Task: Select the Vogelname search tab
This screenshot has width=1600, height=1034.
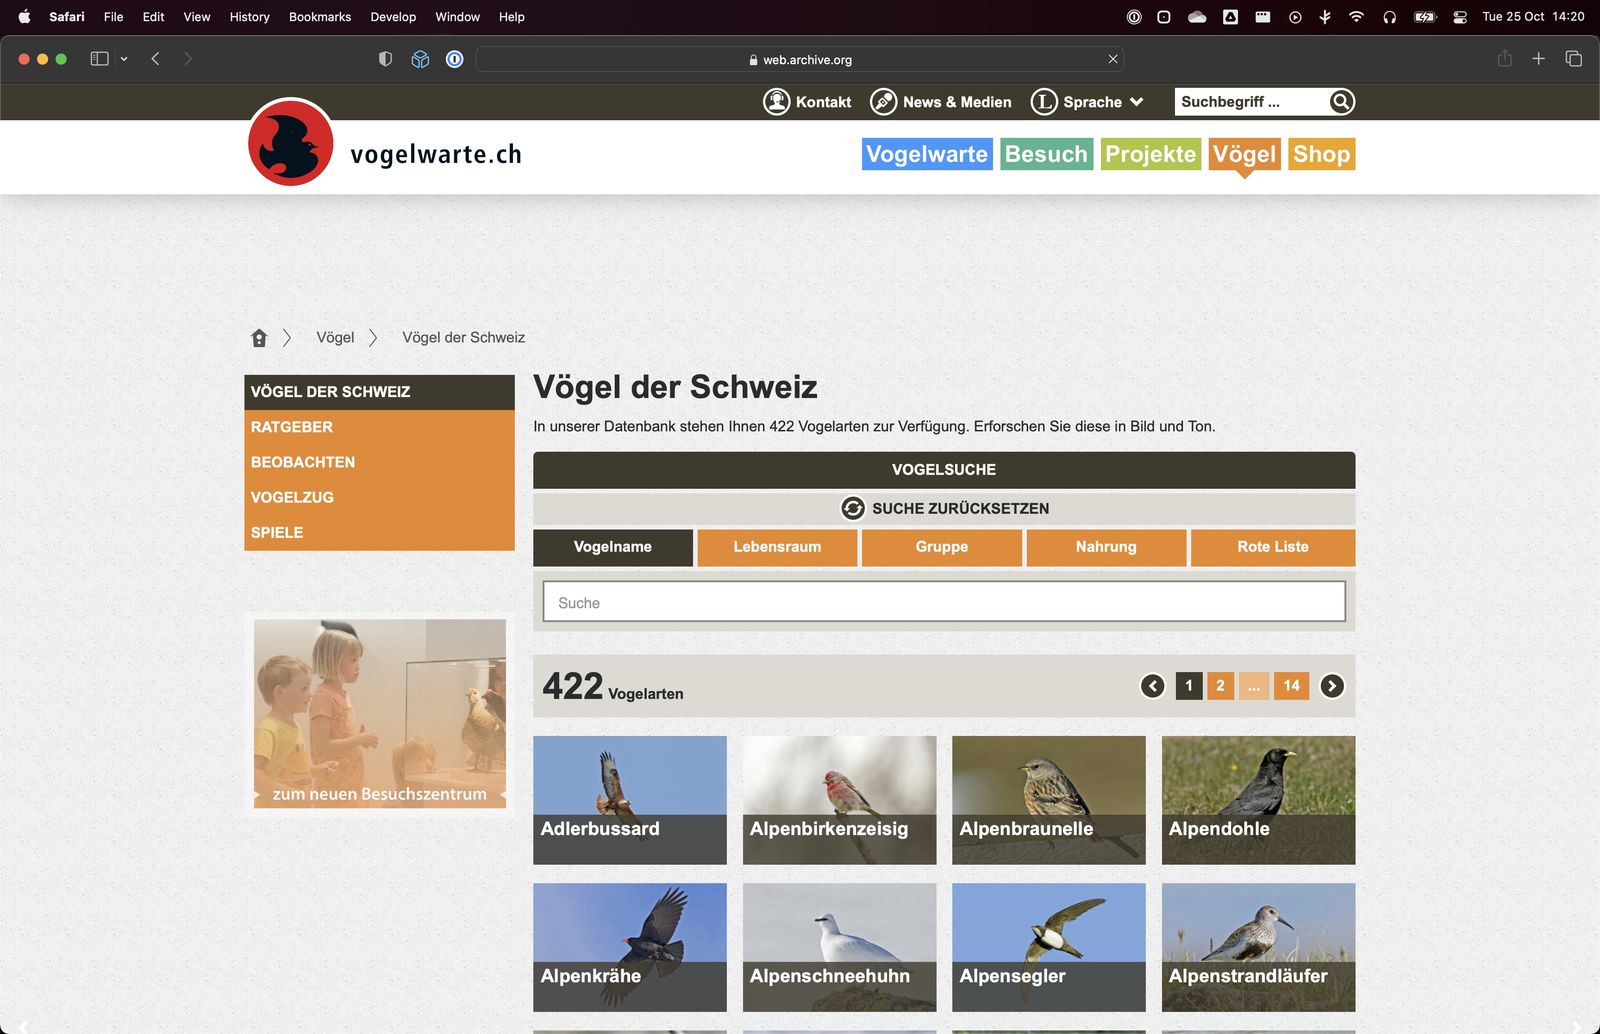Action: [613, 547]
